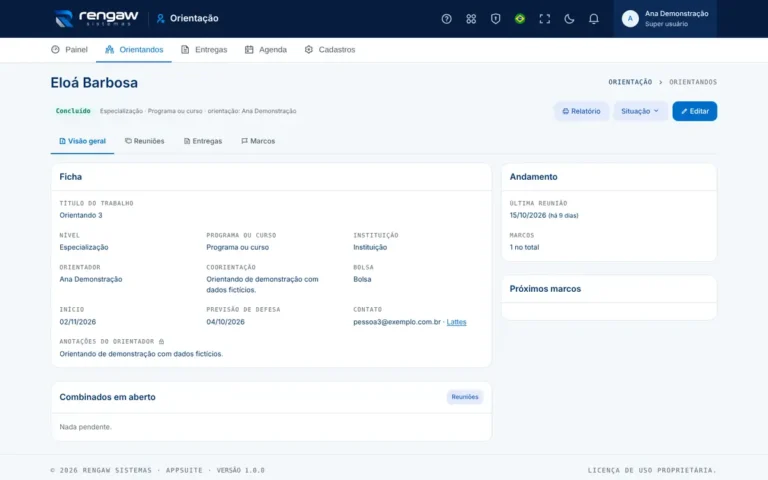The height and width of the screenshot is (480, 768).
Task: Toggle fullscreen mode icon
Action: [x=544, y=19]
